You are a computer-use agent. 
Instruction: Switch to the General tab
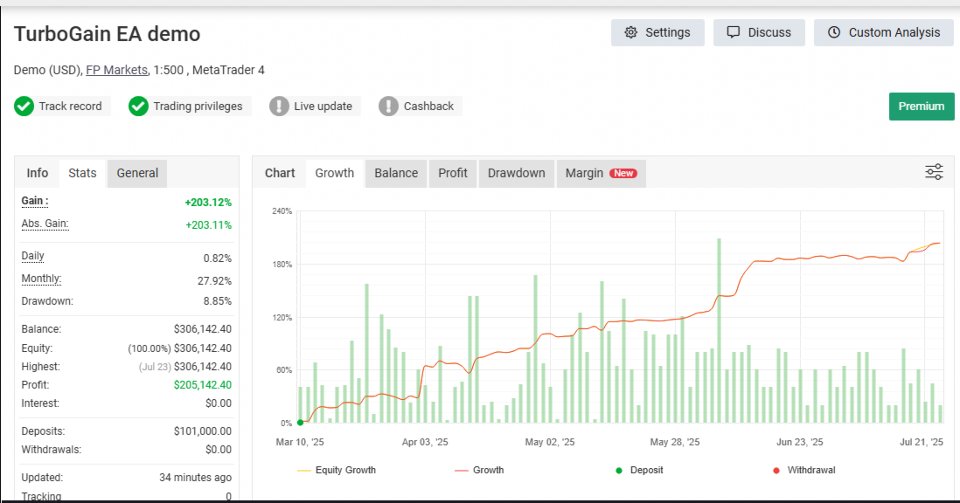point(137,173)
